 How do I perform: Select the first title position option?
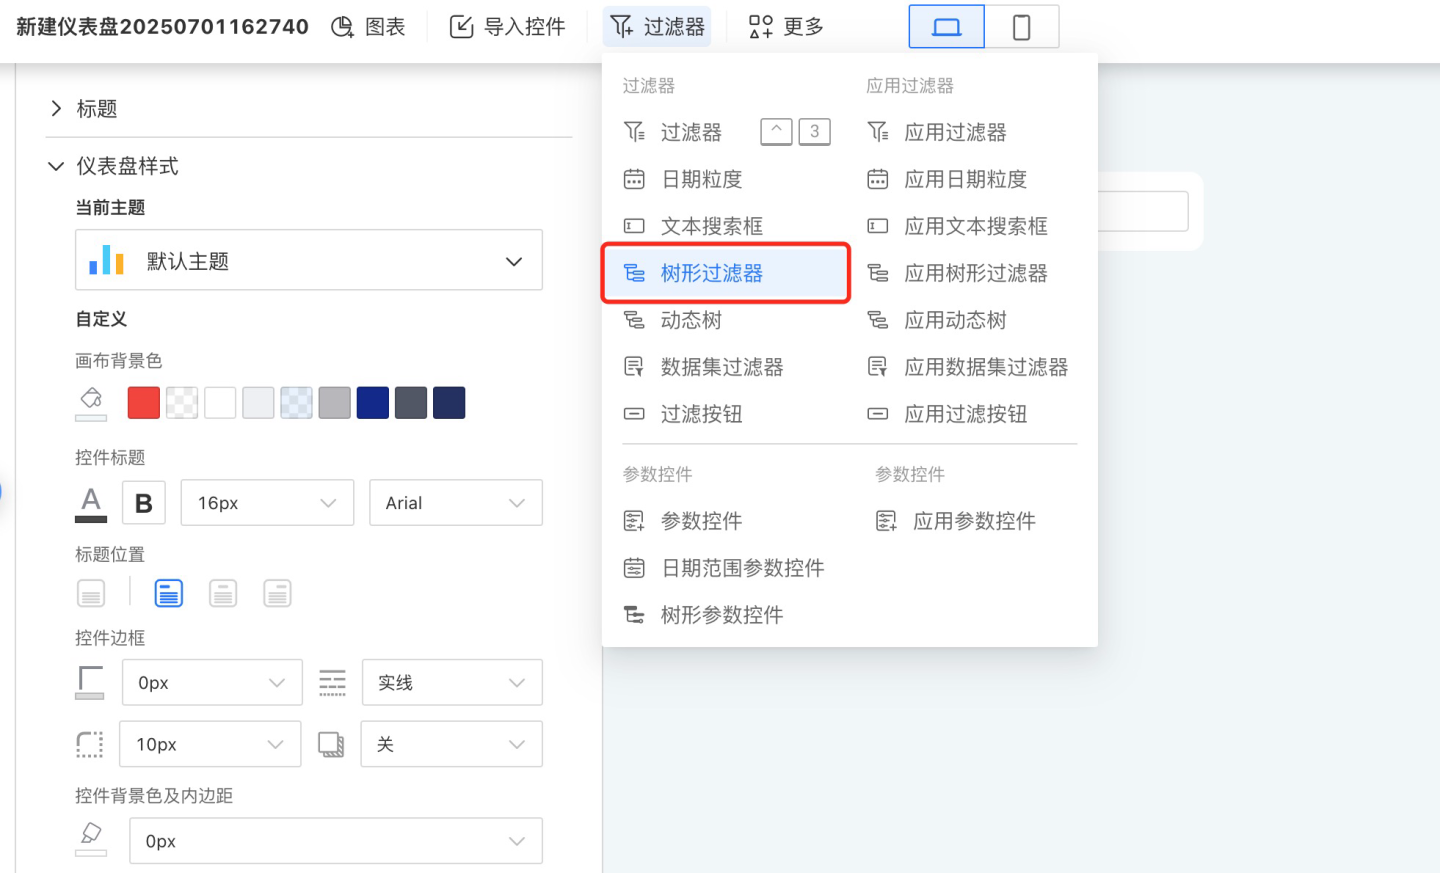91,594
